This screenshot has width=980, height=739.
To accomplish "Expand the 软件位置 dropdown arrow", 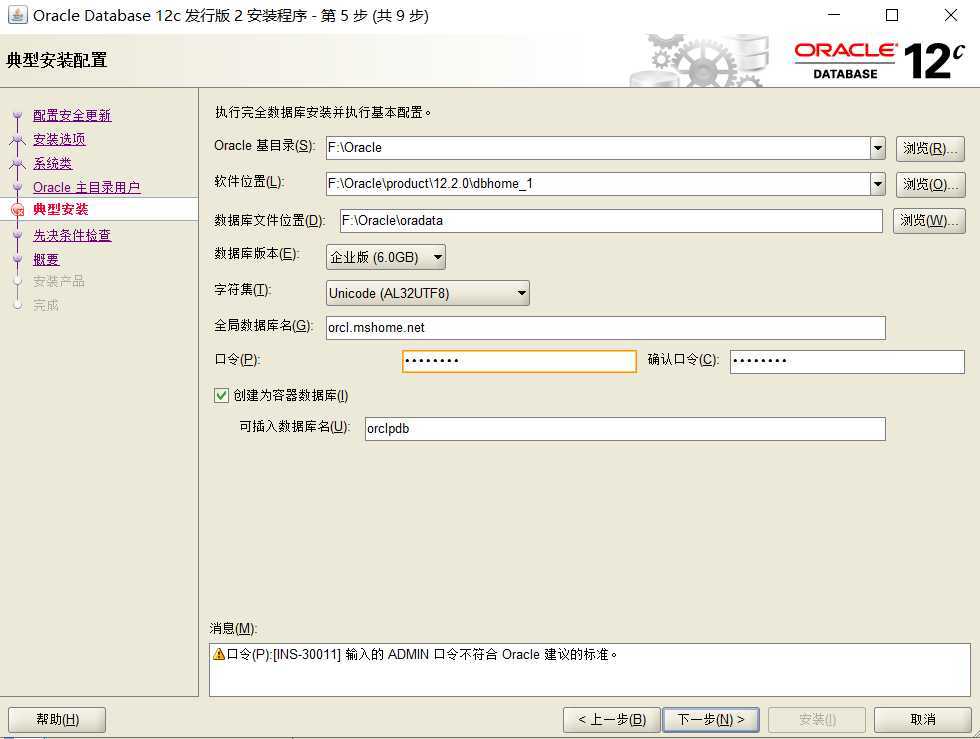I will click(878, 184).
